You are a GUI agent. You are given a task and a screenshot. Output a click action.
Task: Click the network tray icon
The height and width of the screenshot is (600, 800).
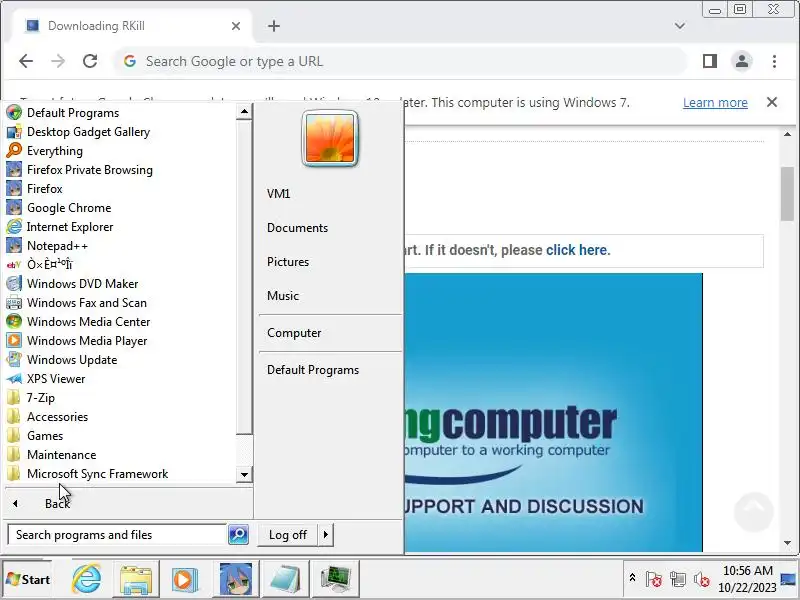coord(678,579)
